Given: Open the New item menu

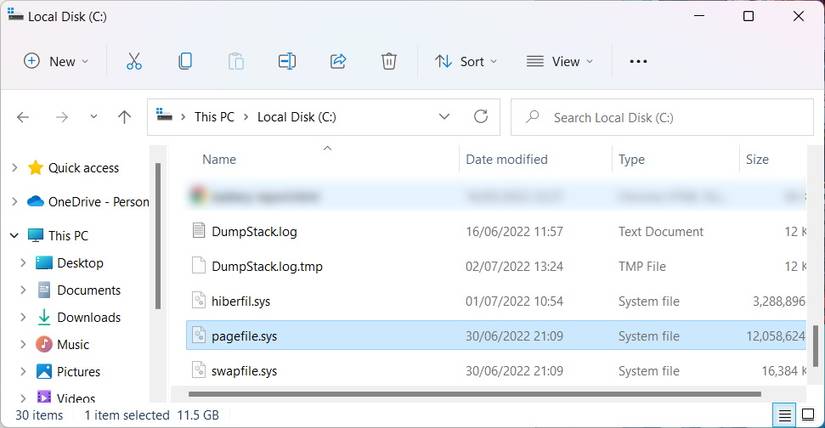Looking at the screenshot, I should (56, 61).
